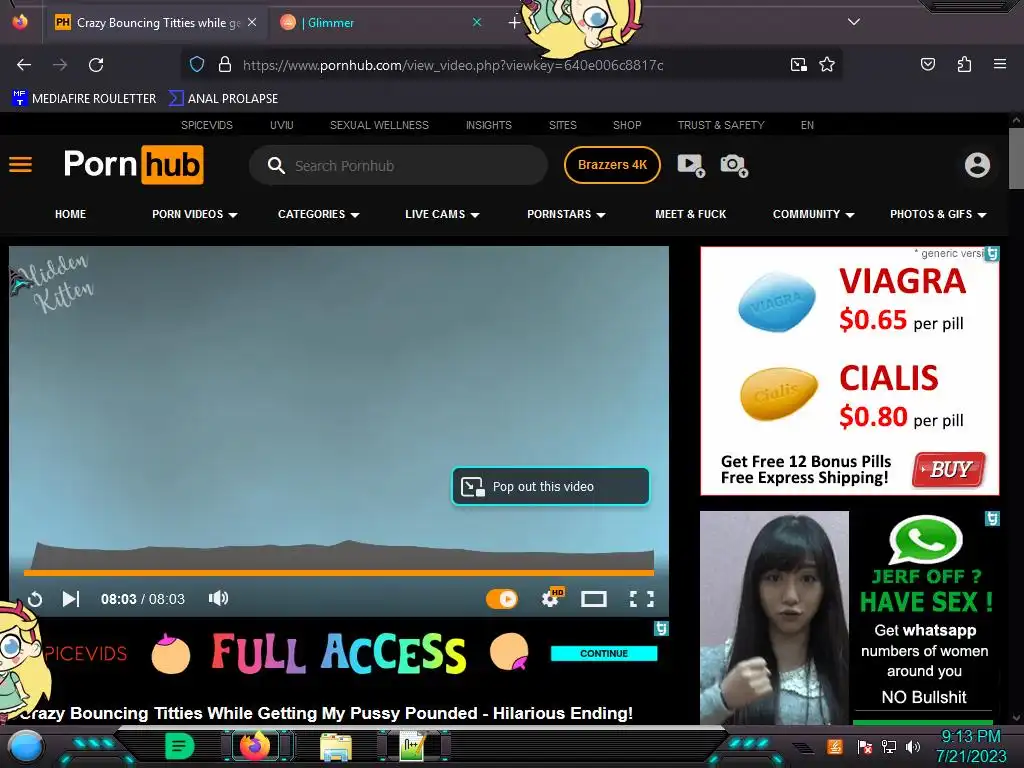Click the search magnifier icon
Viewport: 1024px width, 768px height.
point(276,165)
